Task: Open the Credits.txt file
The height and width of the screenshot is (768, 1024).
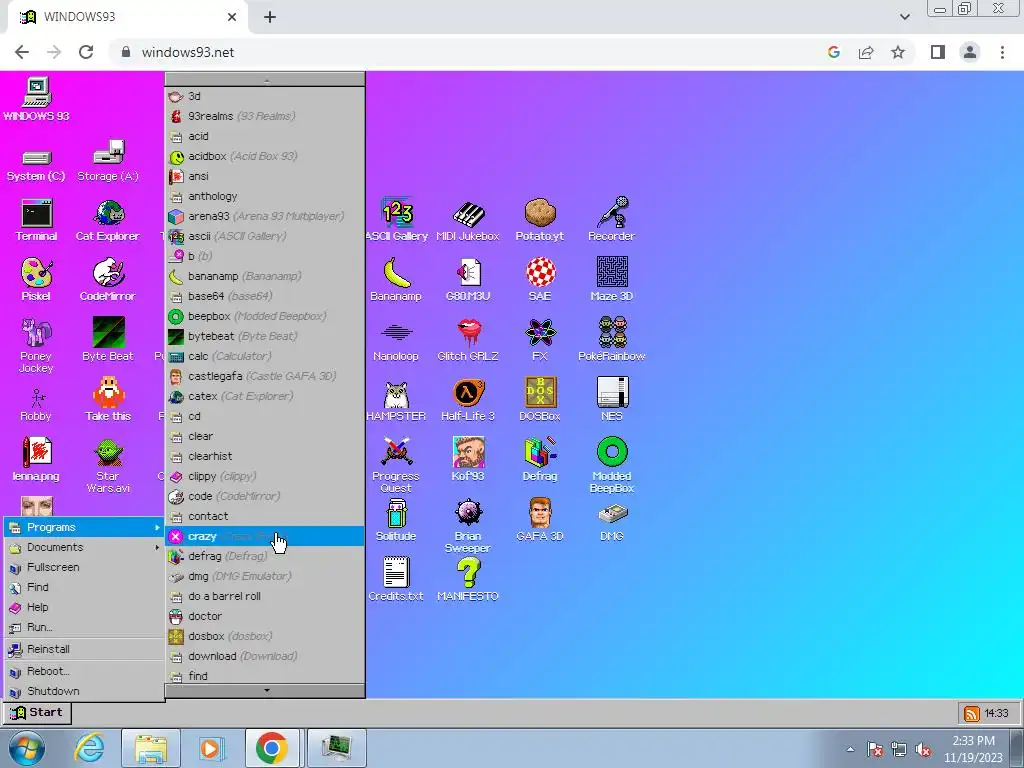Action: (x=396, y=579)
